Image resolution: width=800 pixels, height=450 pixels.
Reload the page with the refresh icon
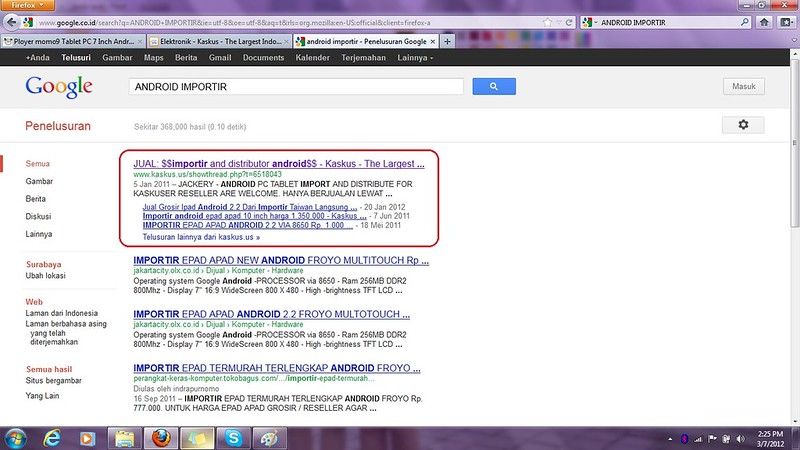pos(569,22)
